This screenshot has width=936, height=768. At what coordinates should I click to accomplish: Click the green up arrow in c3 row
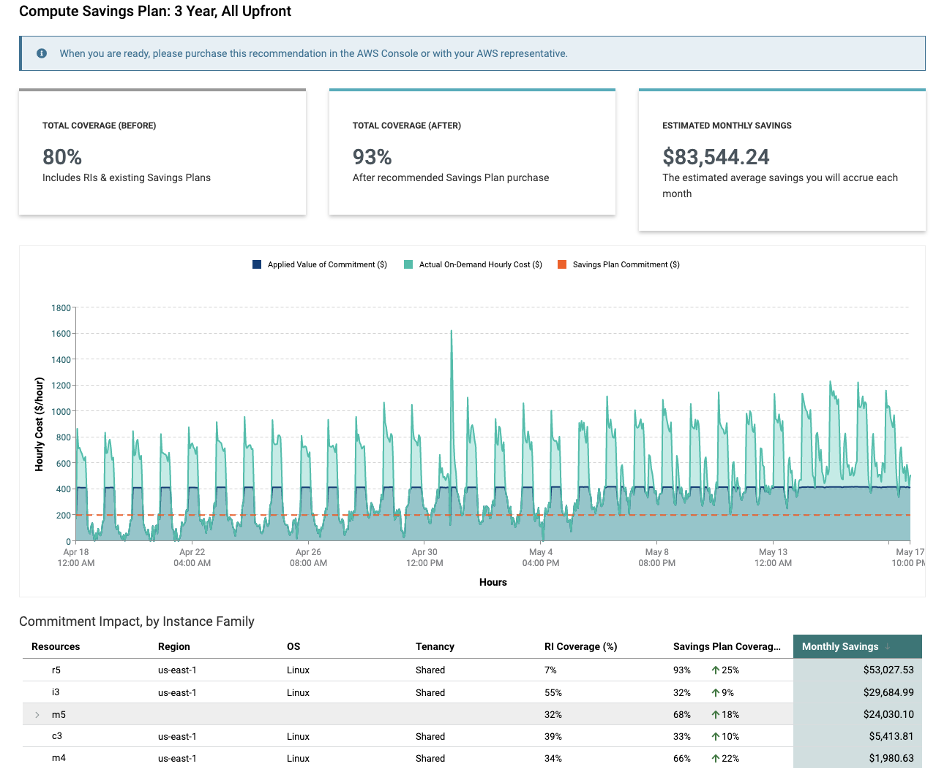point(715,737)
